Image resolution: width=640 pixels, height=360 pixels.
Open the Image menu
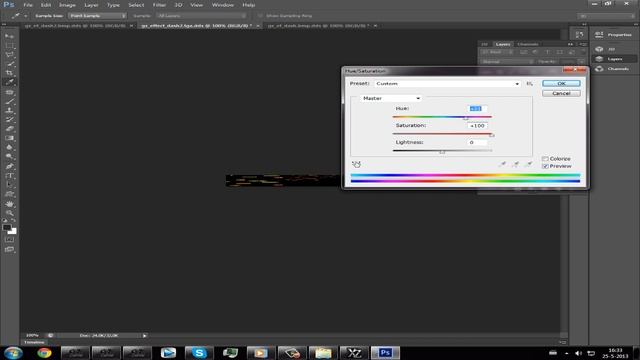pos(67,5)
